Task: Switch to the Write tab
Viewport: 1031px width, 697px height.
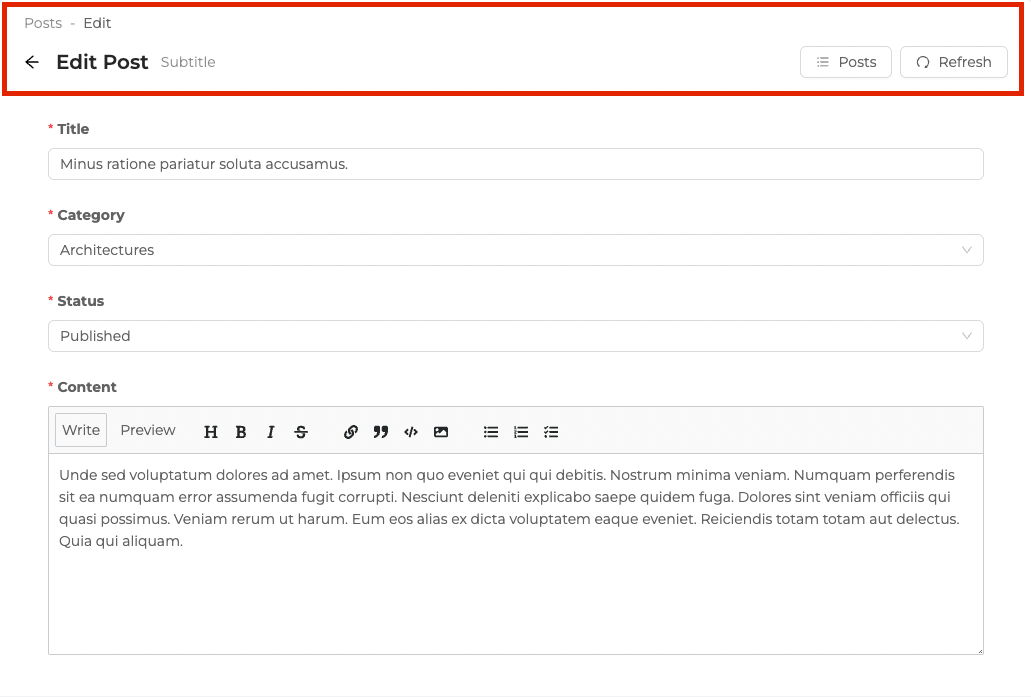Action: pyautogui.click(x=81, y=430)
